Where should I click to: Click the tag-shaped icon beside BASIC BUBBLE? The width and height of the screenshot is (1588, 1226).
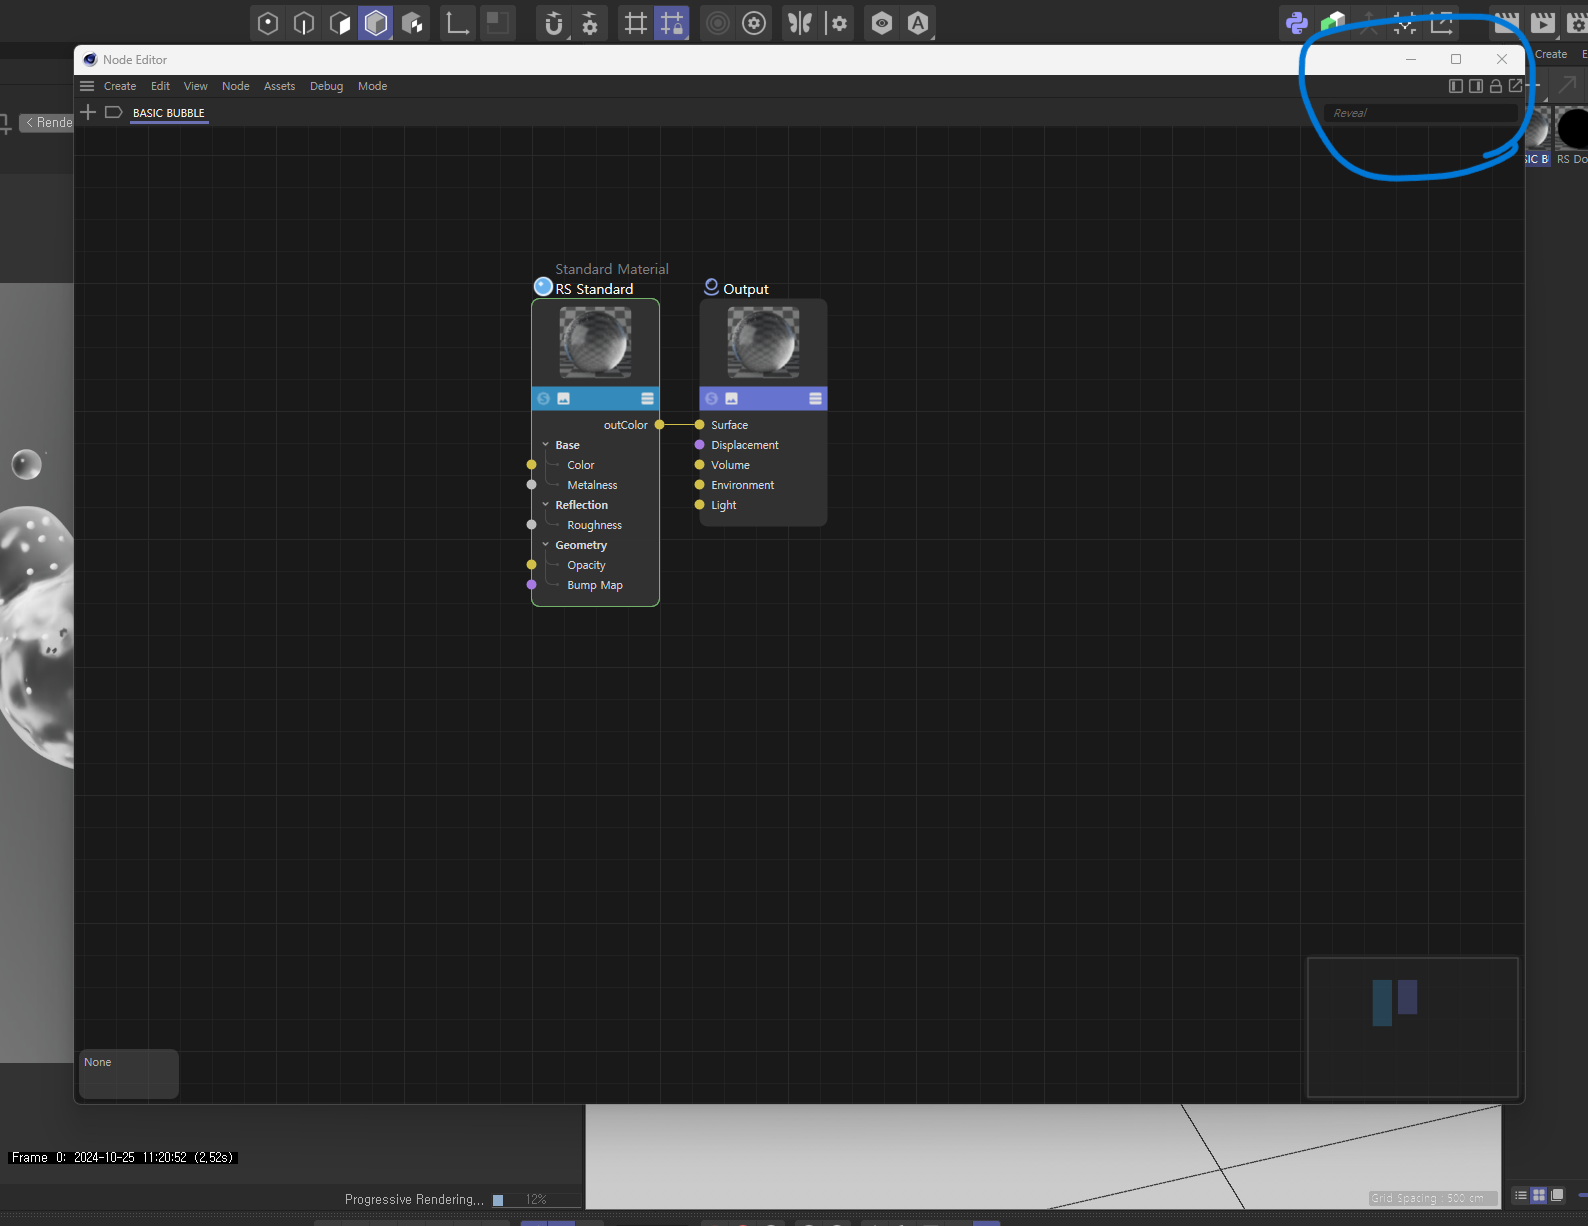coord(114,112)
